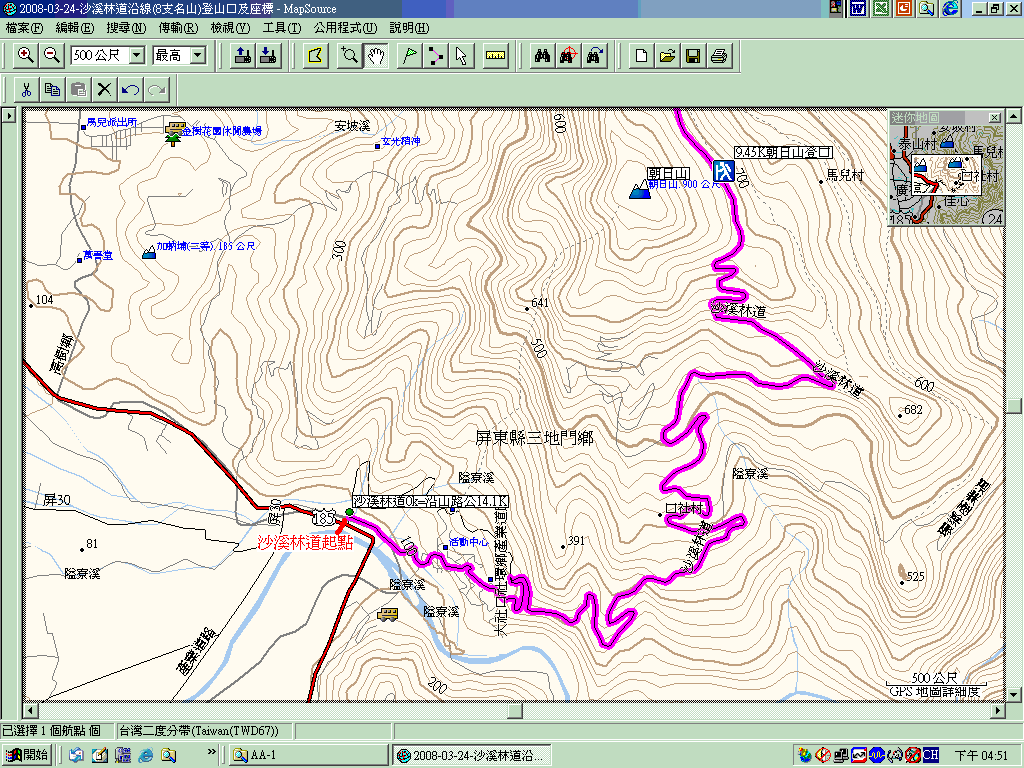Open the 搜尋(N) menu
This screenshot has width=1024, height=768.
click(126, 28)
